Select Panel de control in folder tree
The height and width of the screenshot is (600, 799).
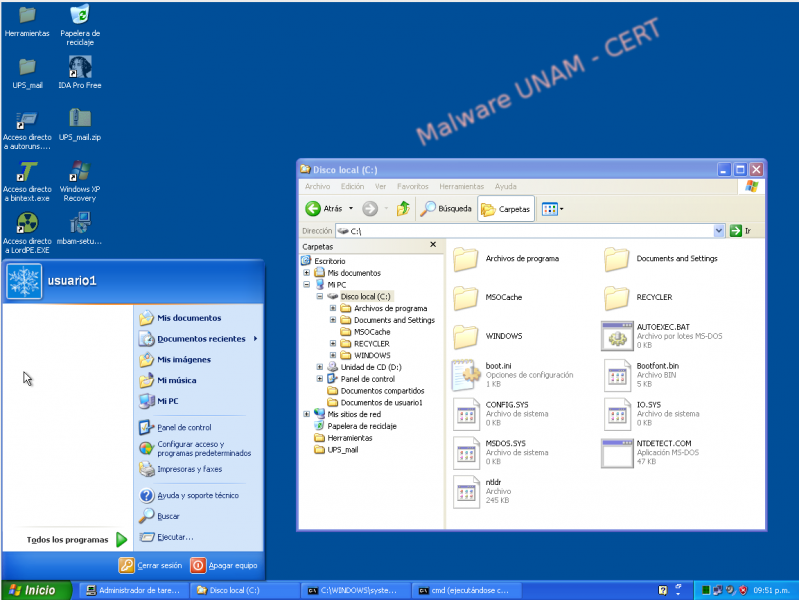367,379
